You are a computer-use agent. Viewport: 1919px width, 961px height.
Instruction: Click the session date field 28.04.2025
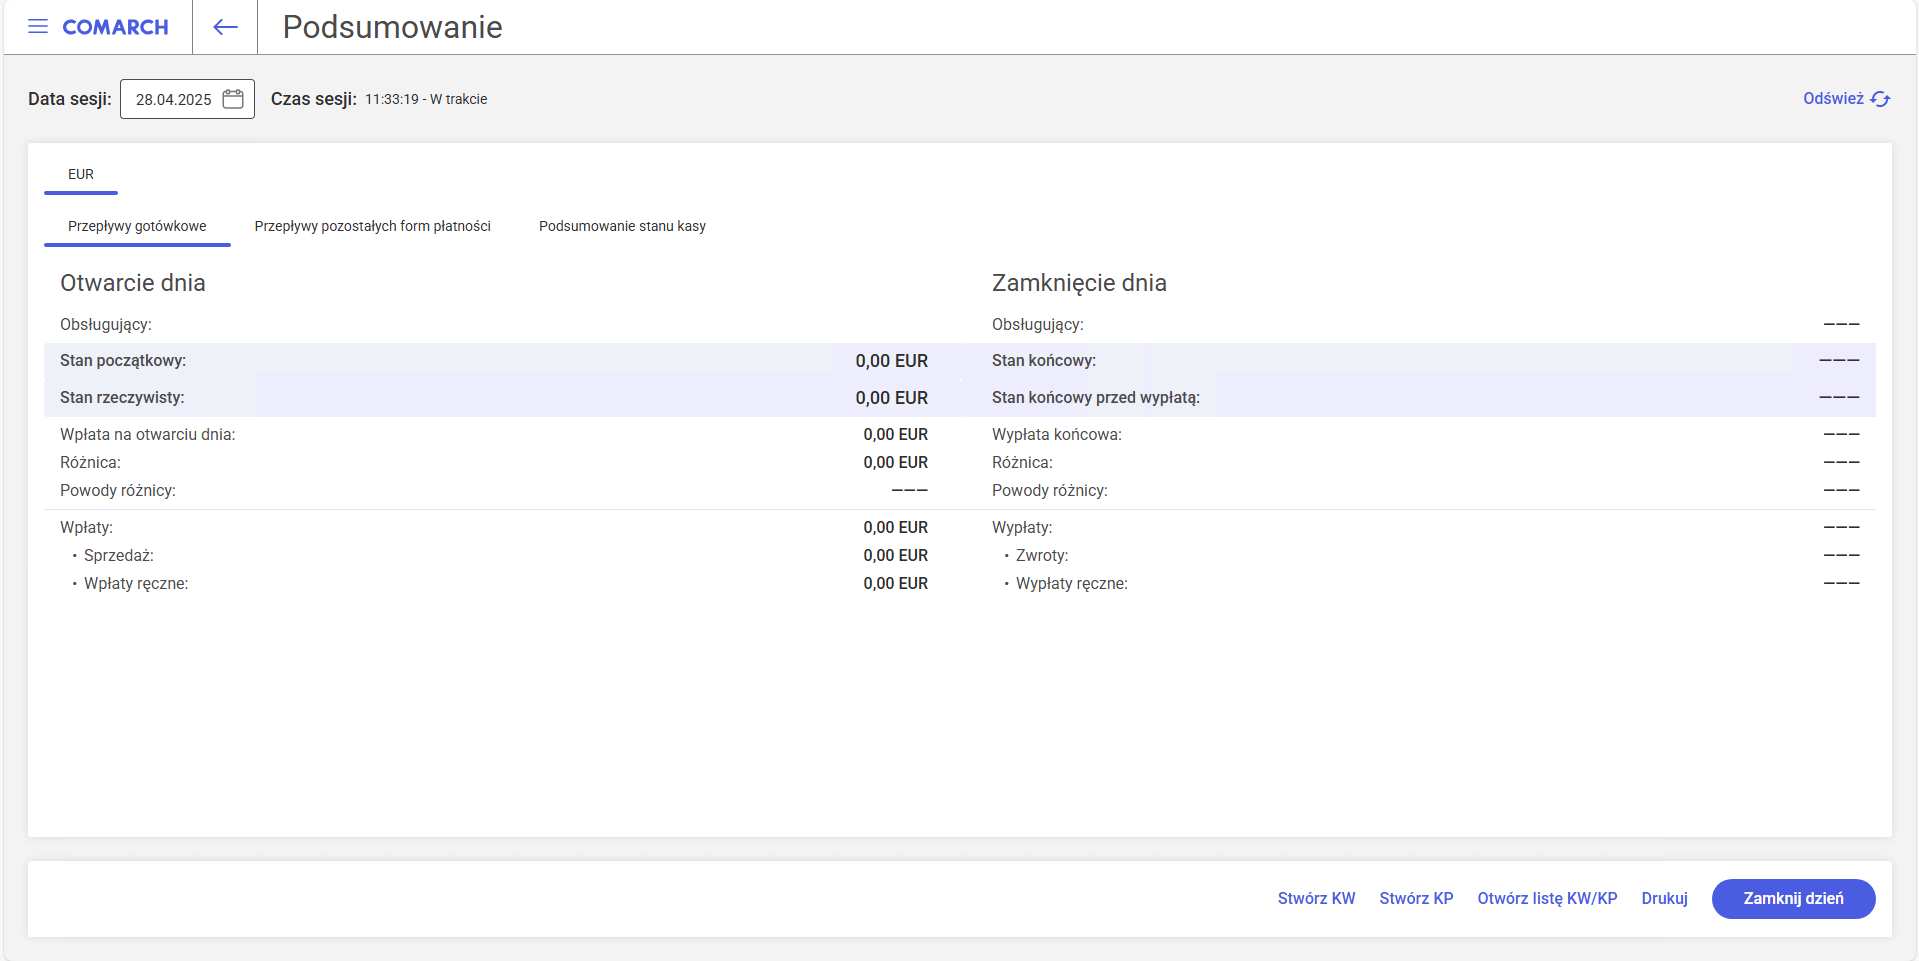[x=187, y=99]
